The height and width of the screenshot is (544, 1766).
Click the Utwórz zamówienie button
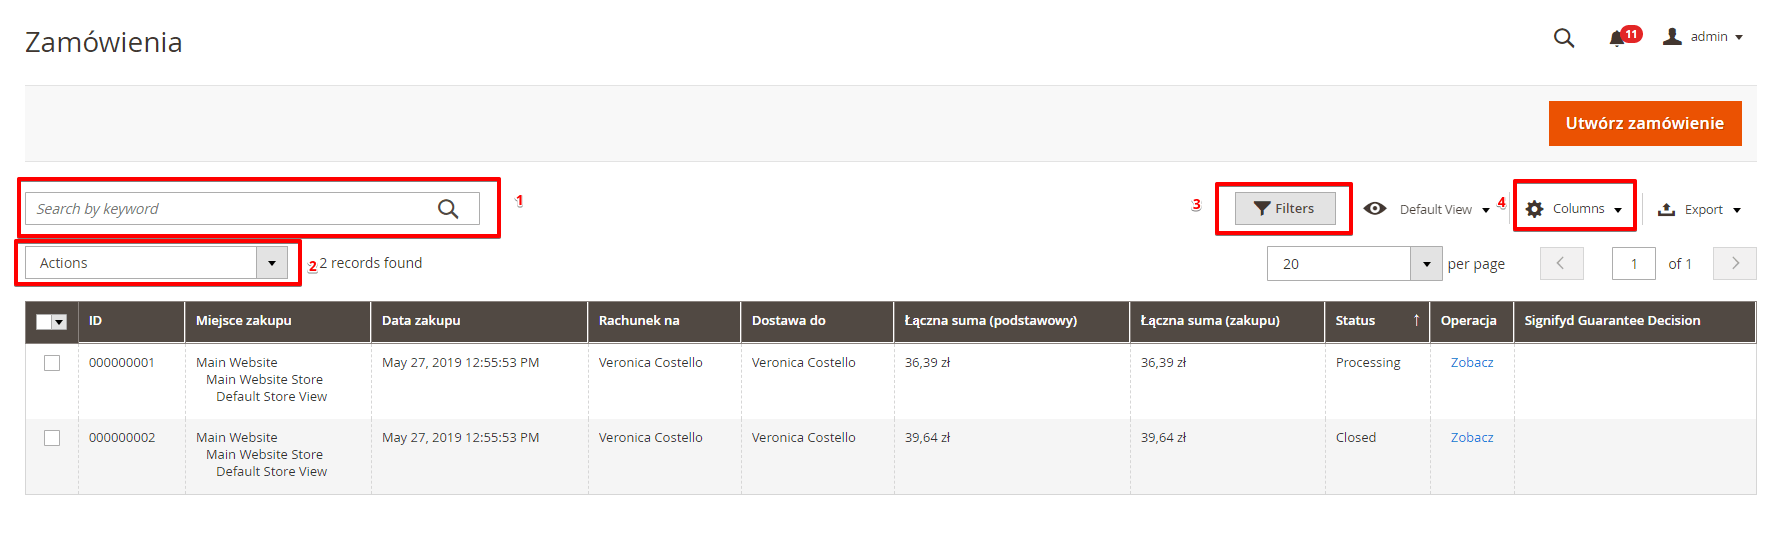pyautogui.click(x=1645, y=123)
